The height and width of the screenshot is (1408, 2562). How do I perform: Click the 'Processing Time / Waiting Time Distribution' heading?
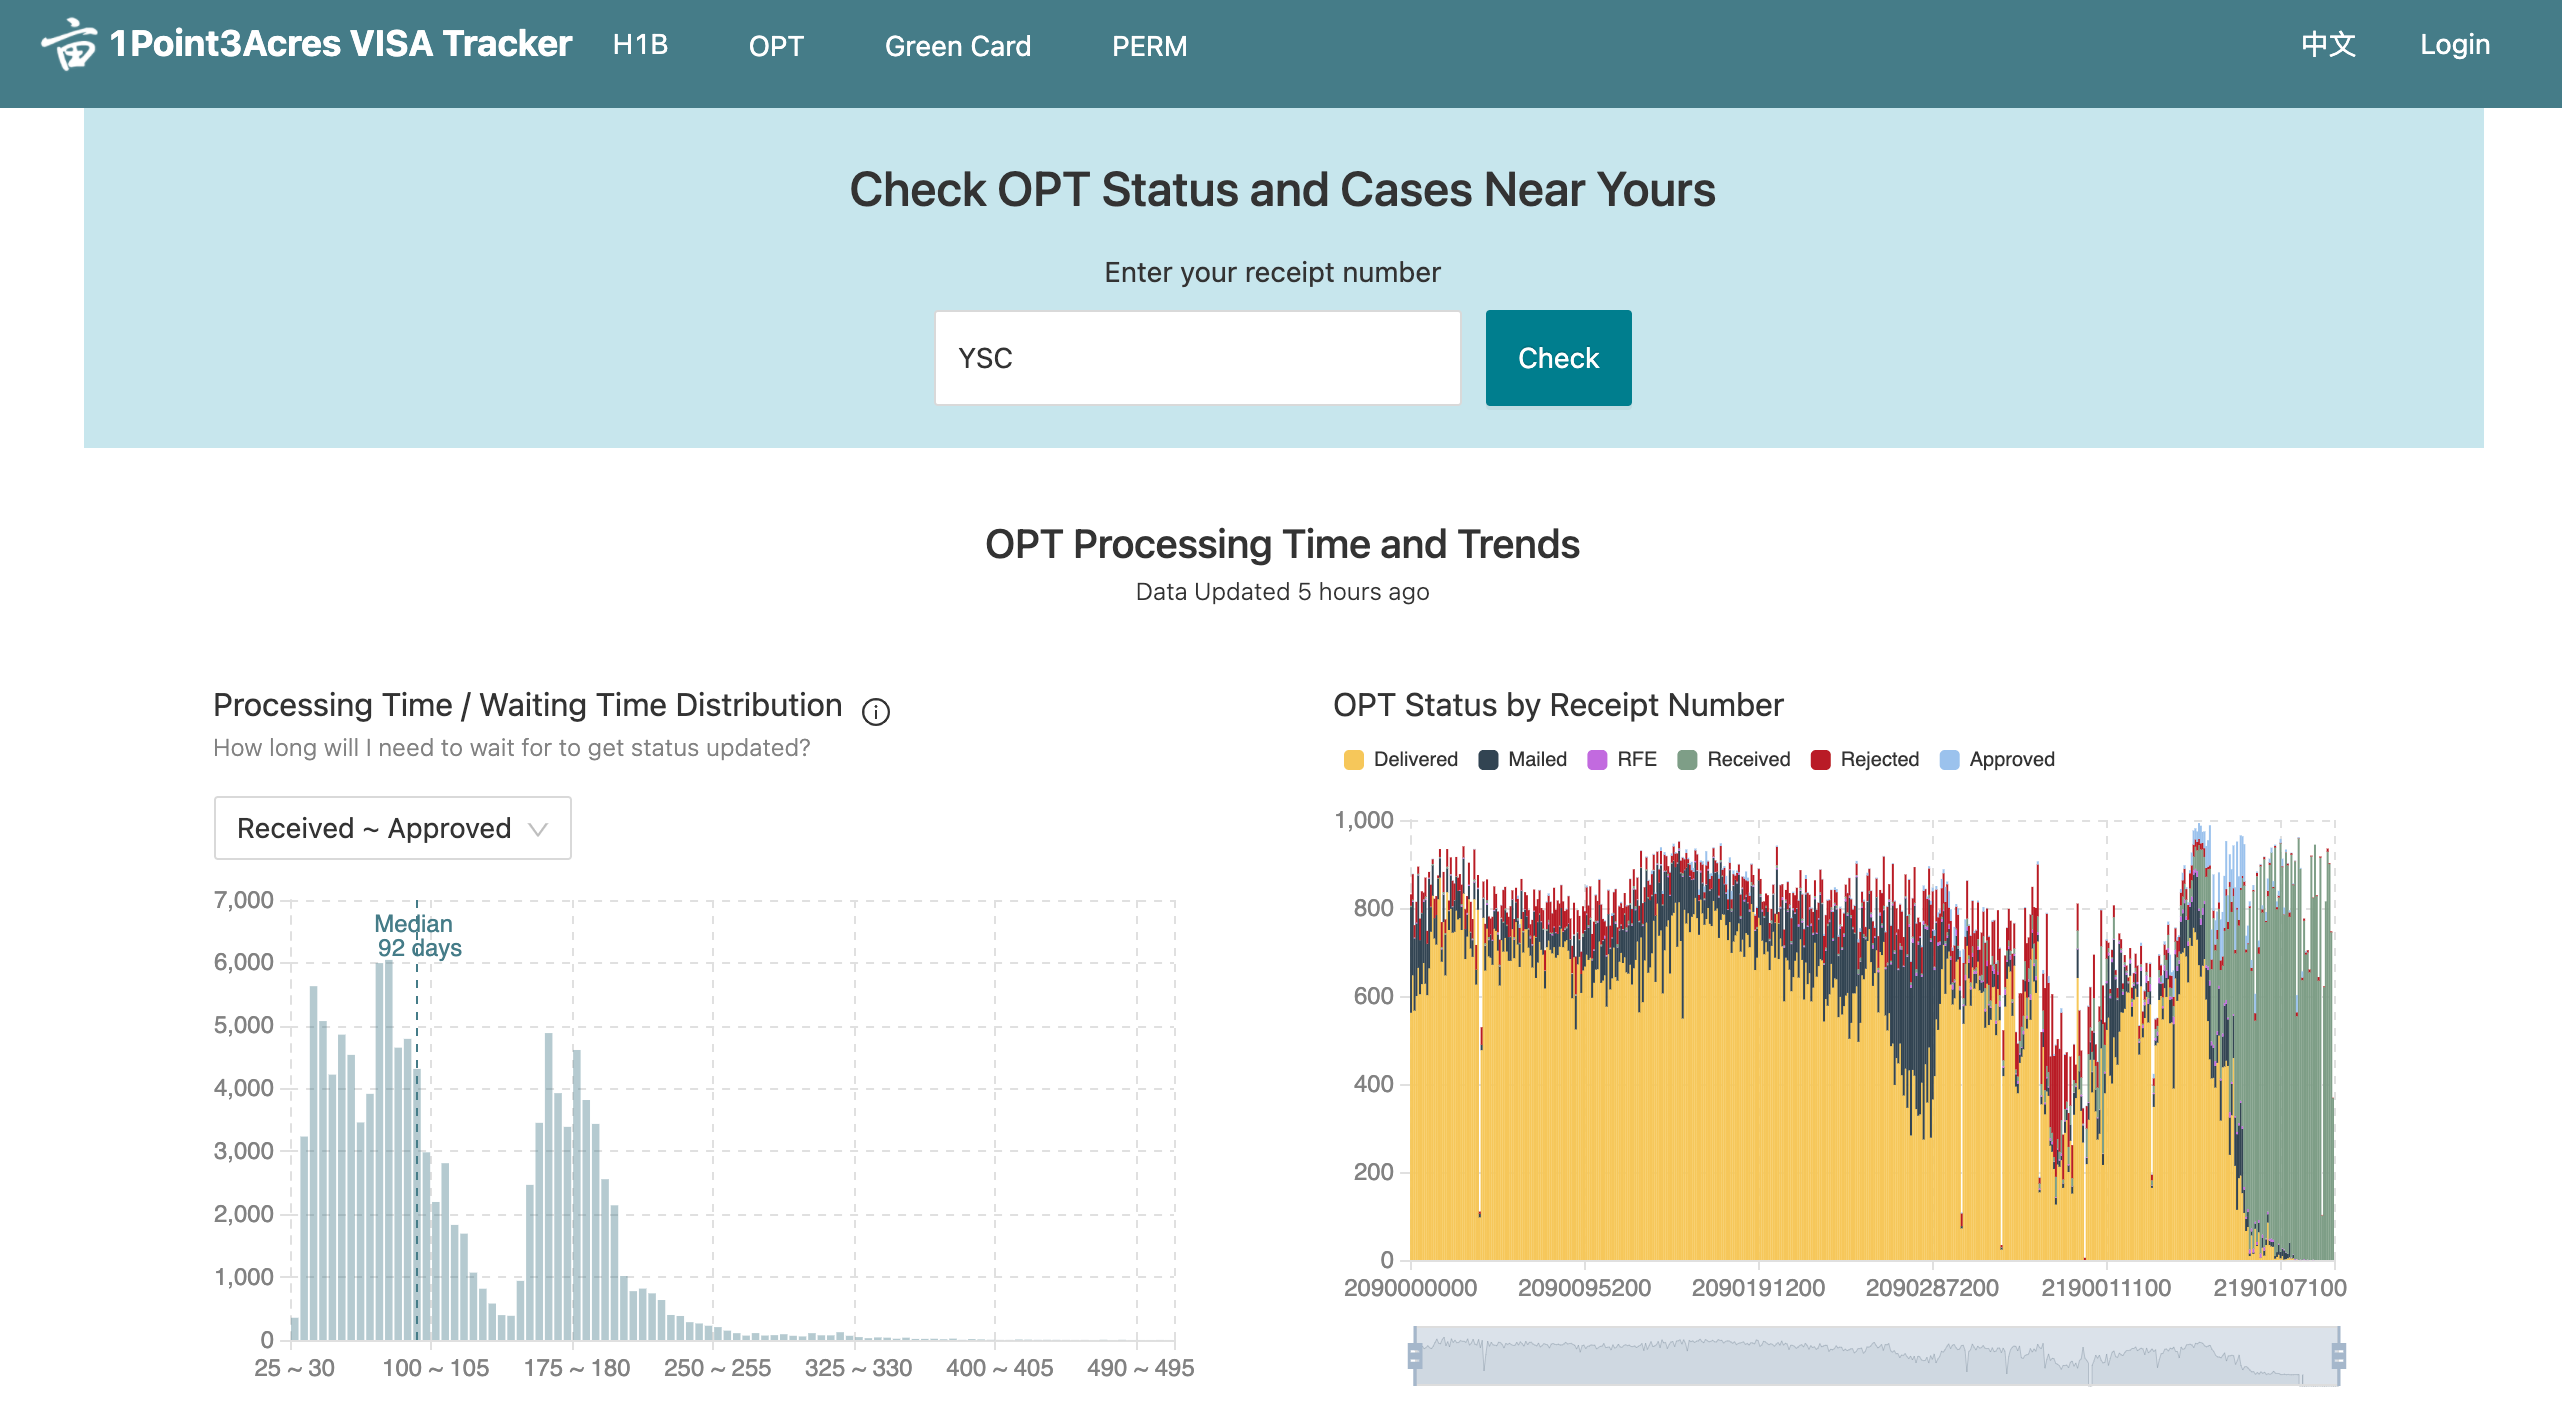527,705
